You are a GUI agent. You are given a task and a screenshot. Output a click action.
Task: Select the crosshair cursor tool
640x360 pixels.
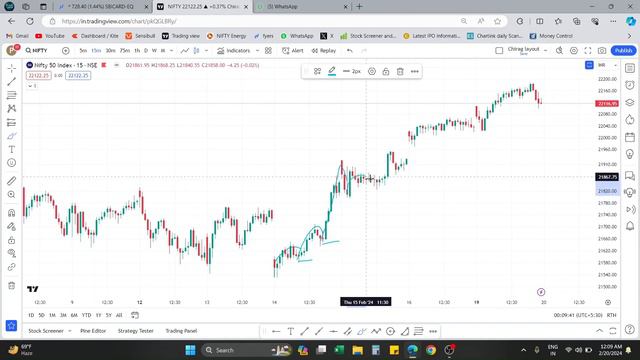pos(11,68)
